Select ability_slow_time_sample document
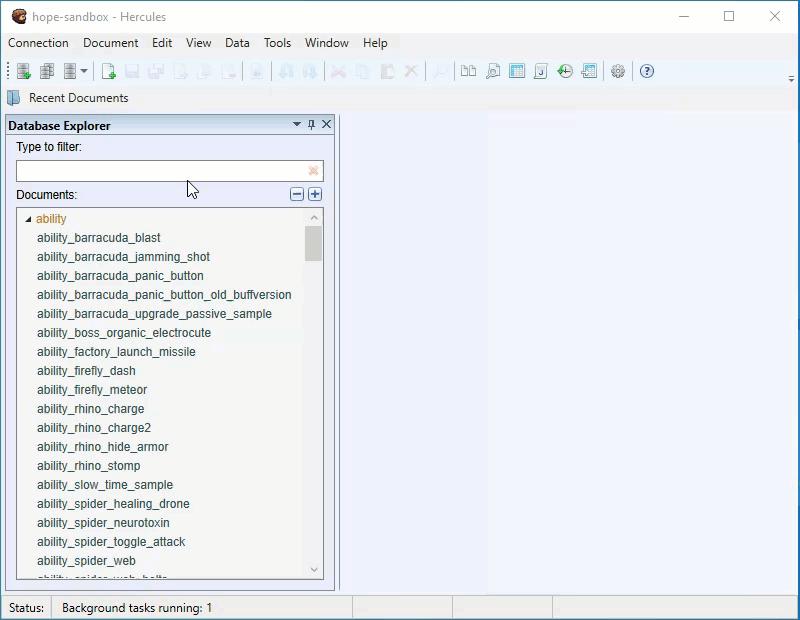Screen dimensions: 800x620 pos(105,485)
